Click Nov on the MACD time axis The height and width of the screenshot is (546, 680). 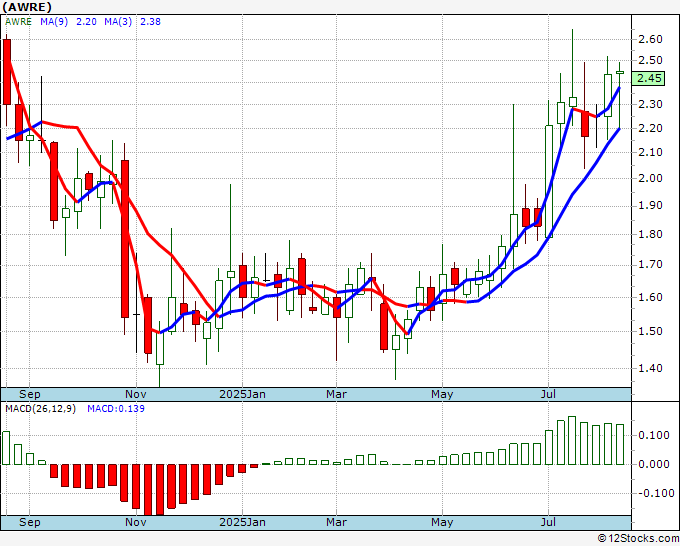[x=136, y=522]
